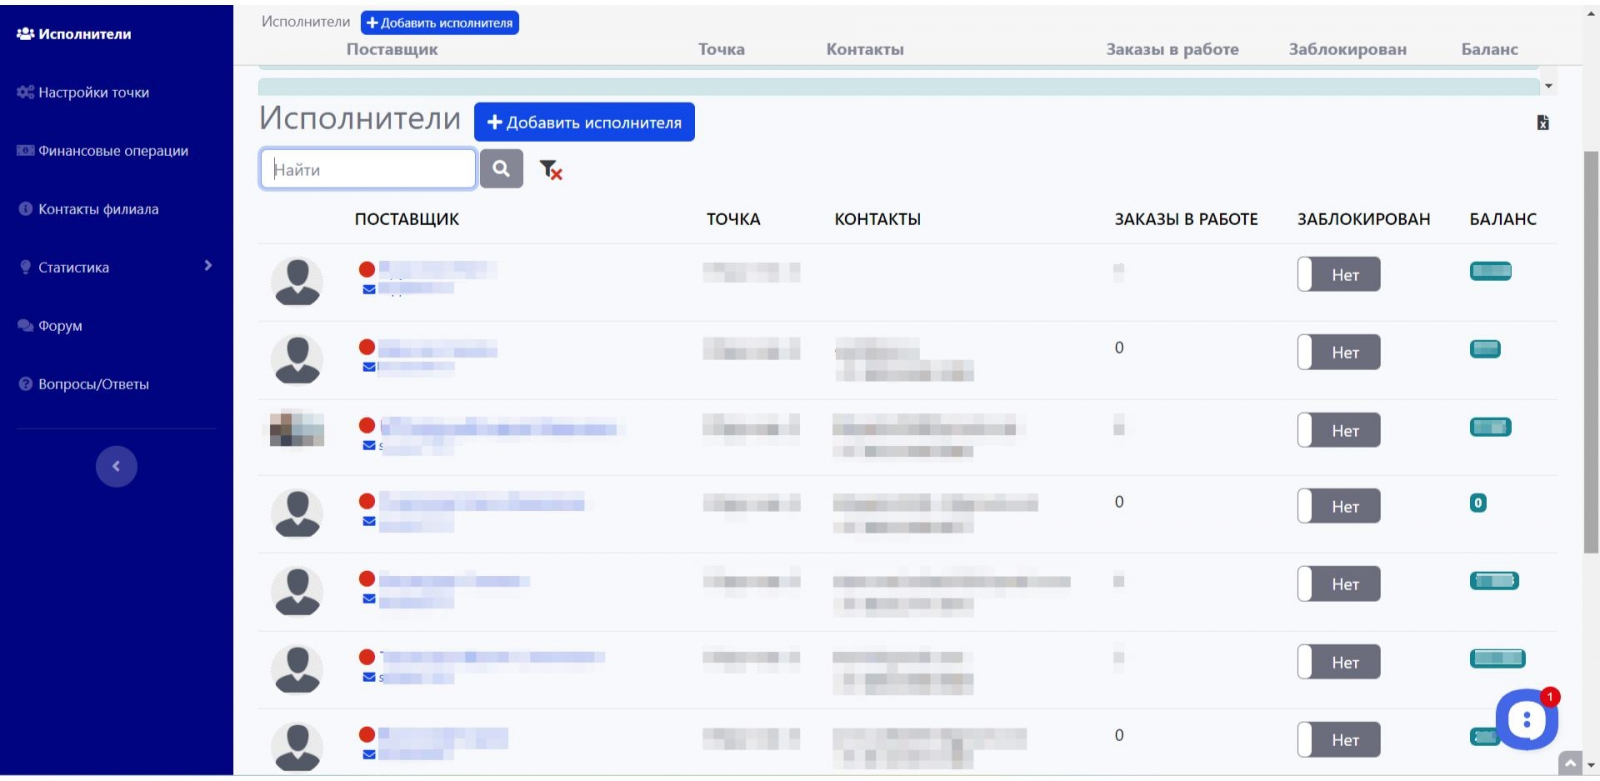Screen dimensions: 1600x781
Task: Open Настройки точки in the sidebar
Action: (83, 92)
